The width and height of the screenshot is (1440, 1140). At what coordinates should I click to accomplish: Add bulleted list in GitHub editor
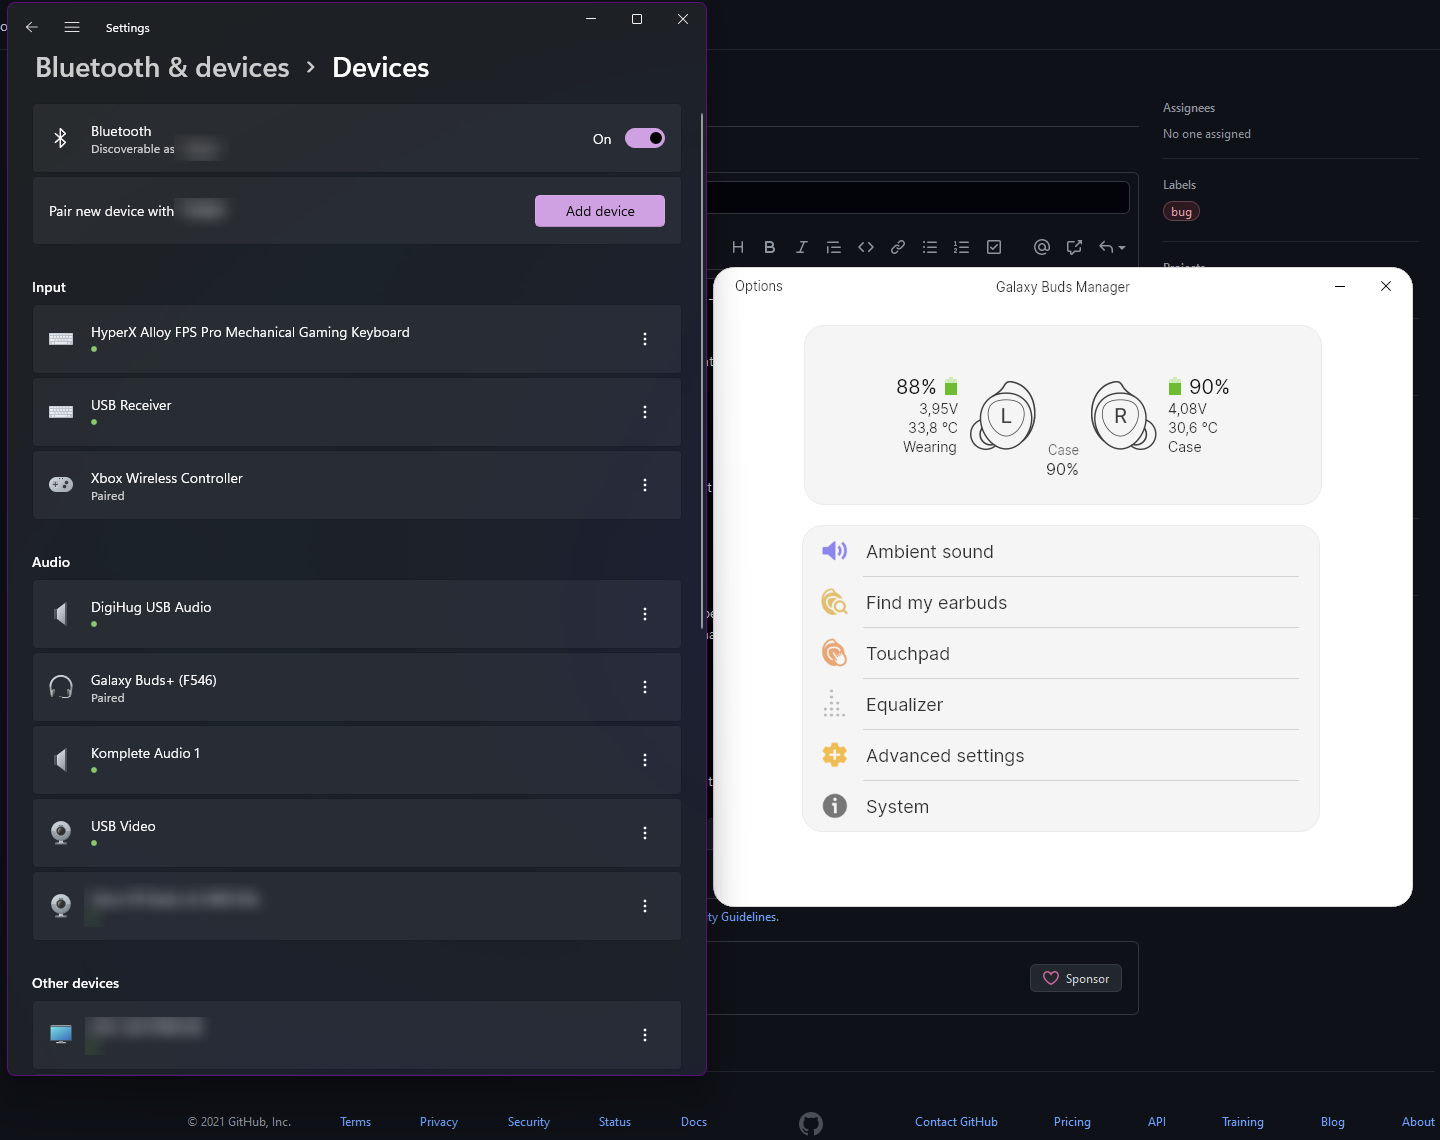tap(930, 247)
